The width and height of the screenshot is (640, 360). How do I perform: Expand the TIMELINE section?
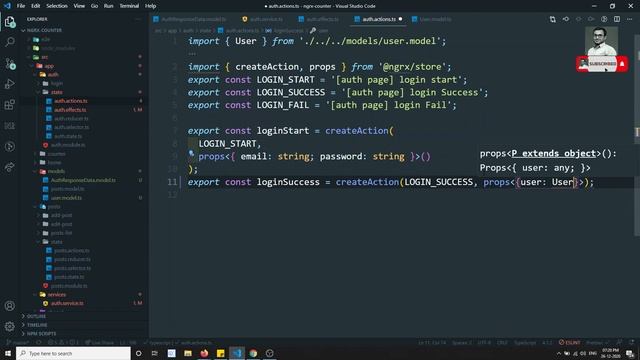(x=37, y=325)
